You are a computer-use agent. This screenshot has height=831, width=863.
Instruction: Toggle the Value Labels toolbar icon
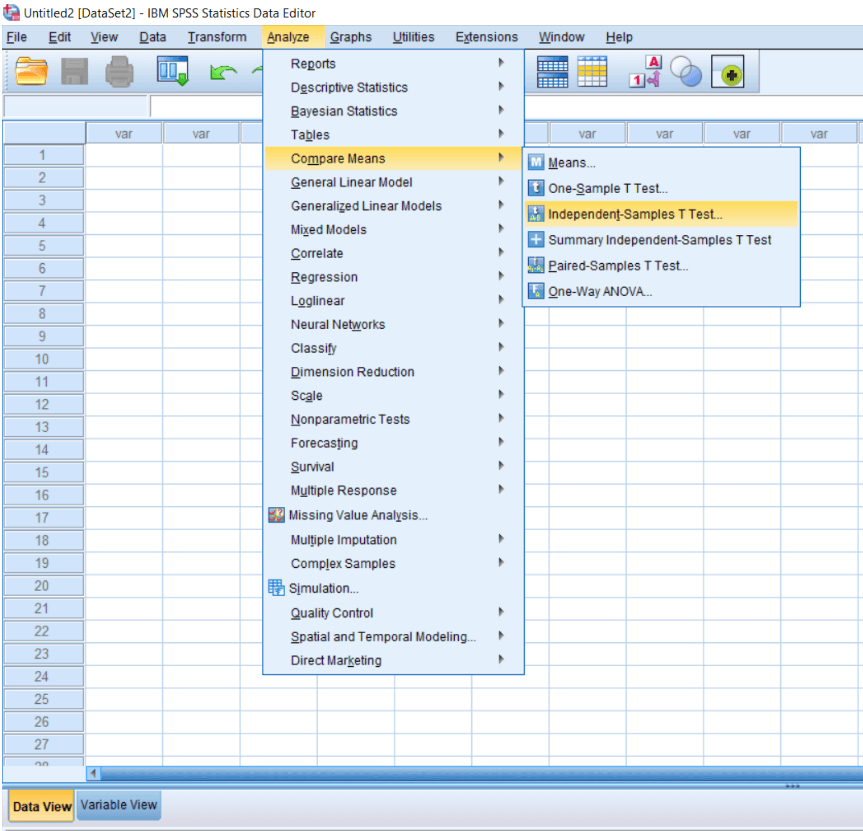click(645, 72)
